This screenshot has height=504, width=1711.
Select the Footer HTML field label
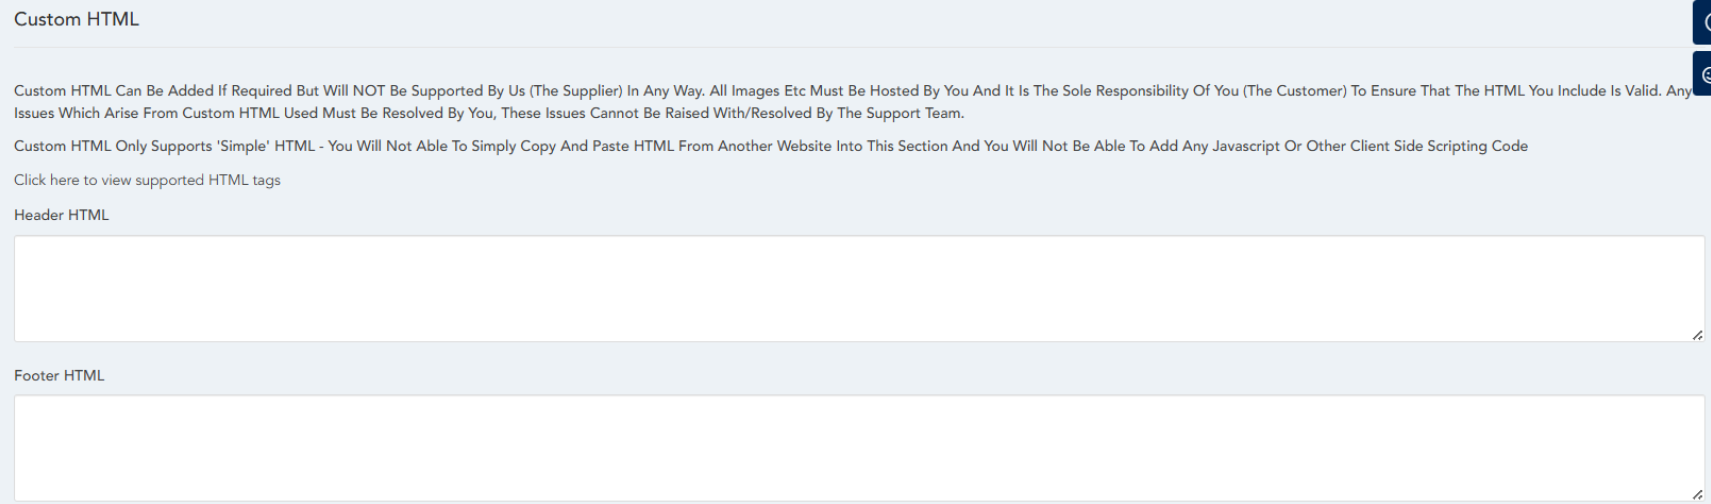coord(59,376)
